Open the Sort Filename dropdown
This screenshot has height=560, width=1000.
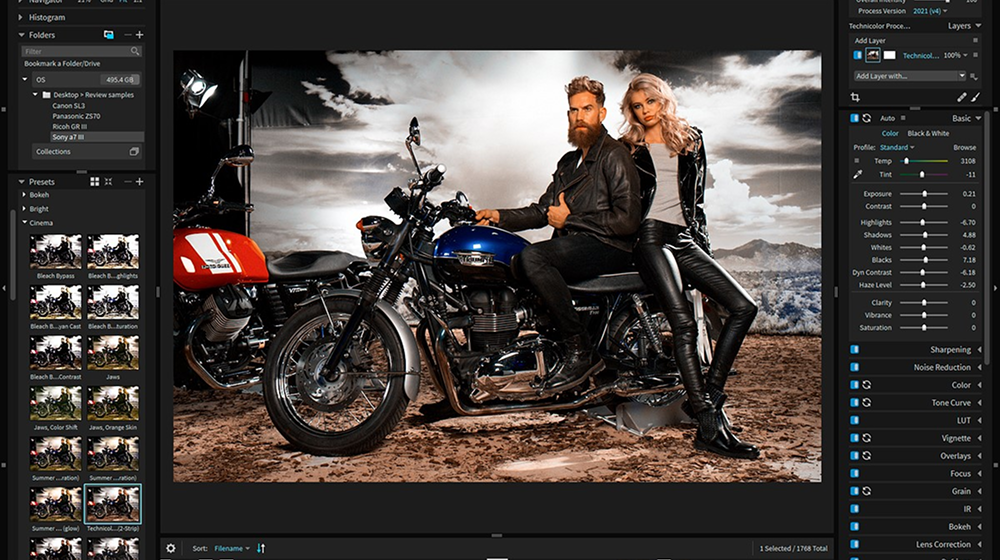click(232, 549)
